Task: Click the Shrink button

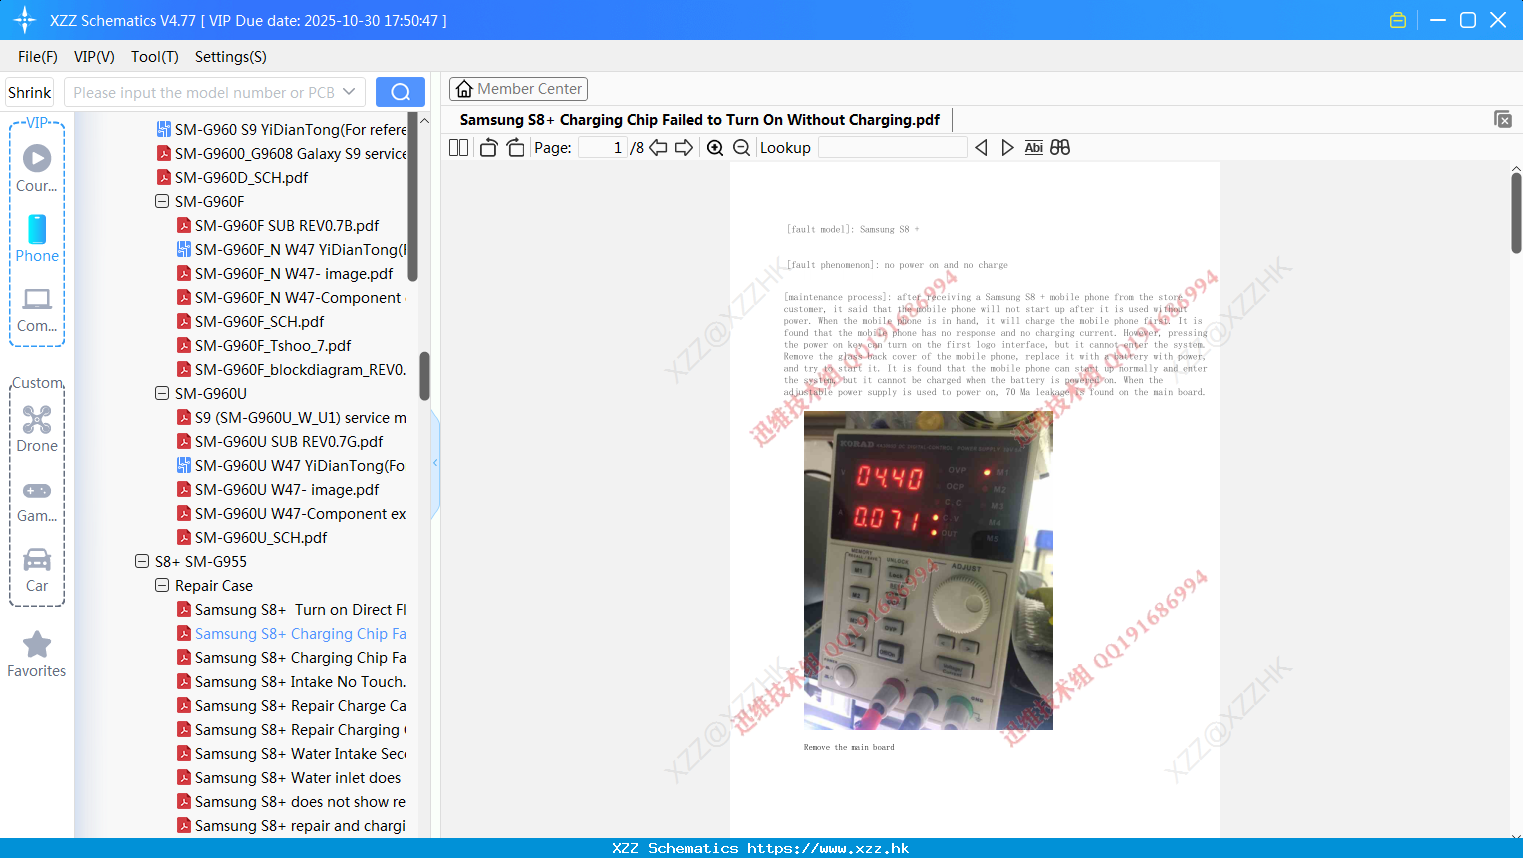Action: click(x=30, y=92)
